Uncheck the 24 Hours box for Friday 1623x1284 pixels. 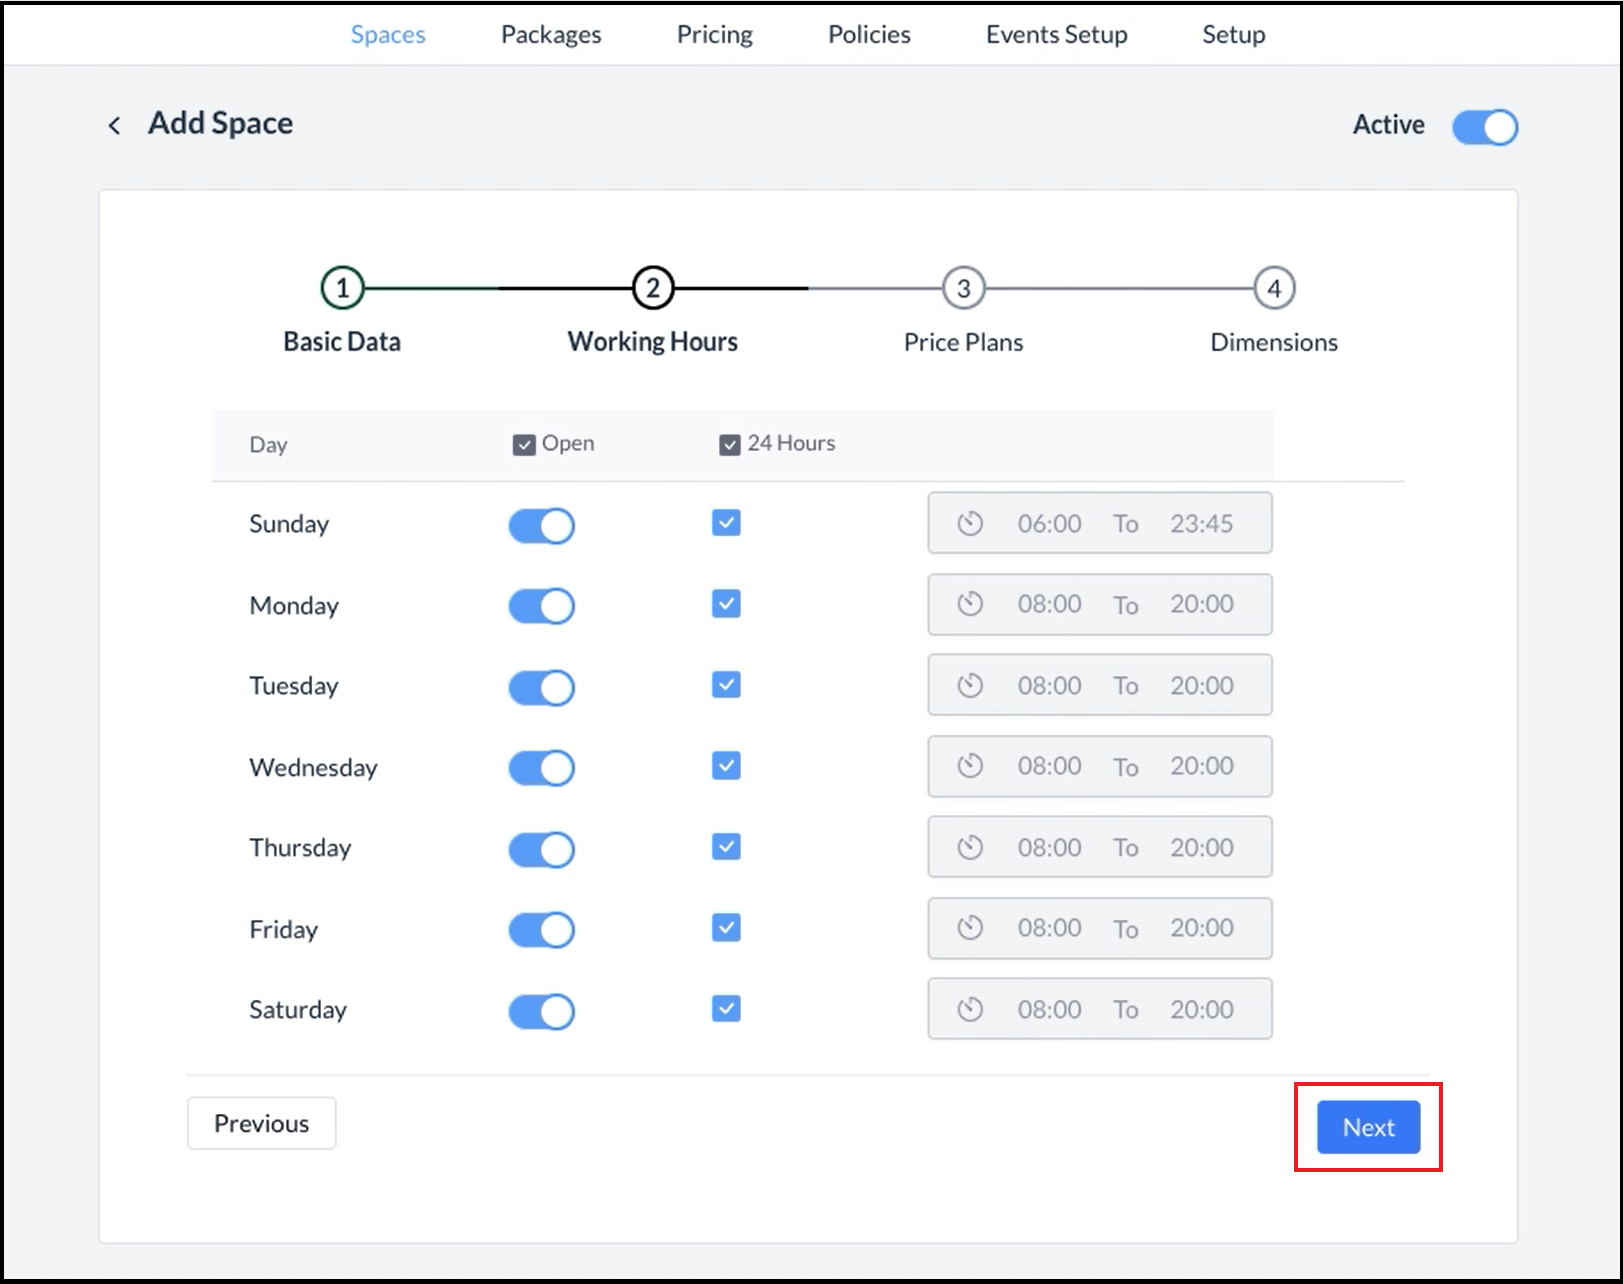(726, 928)
